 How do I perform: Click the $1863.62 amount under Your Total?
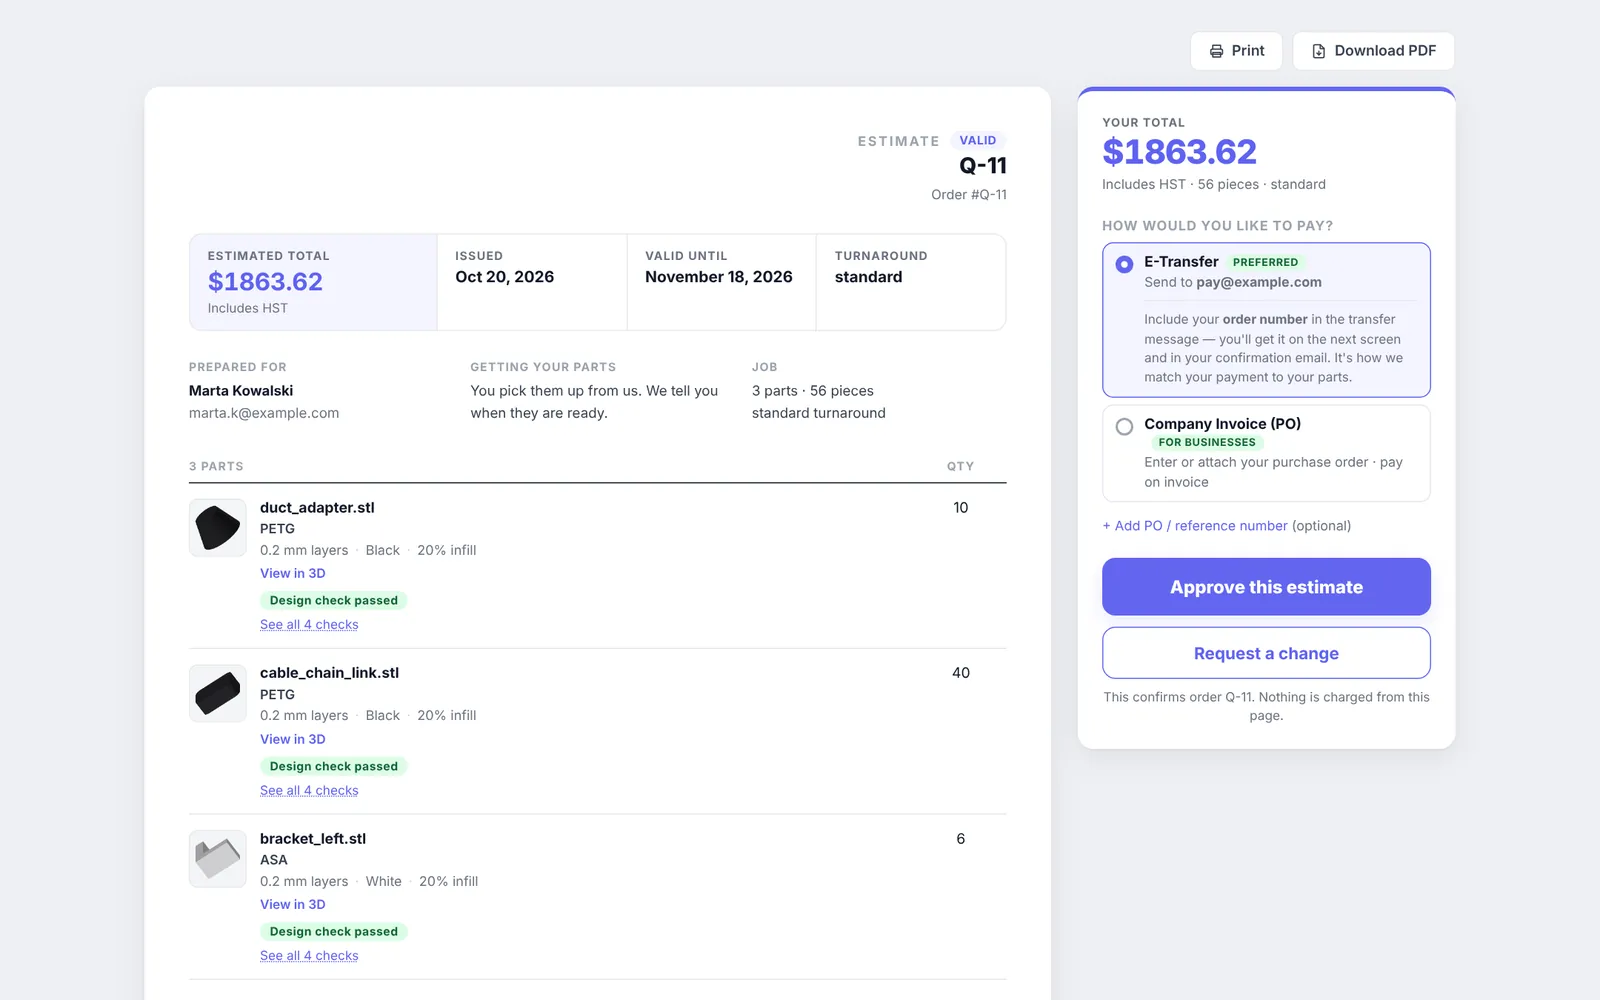[x=1179, y=152]
